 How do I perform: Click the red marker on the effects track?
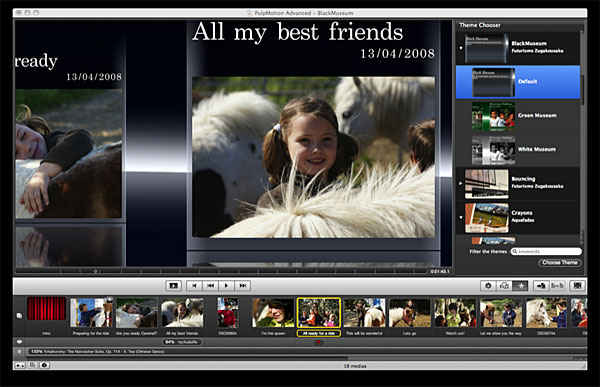(318, 342)
